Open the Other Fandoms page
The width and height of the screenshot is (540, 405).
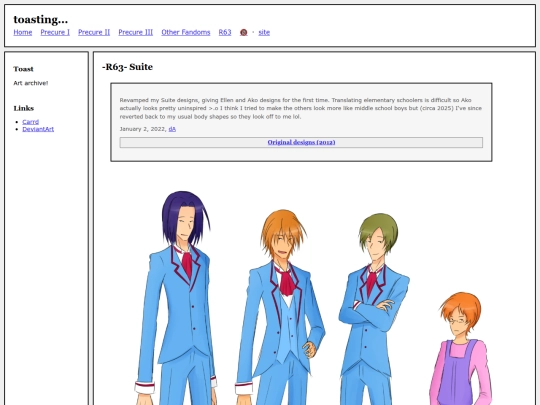point(186,32)
